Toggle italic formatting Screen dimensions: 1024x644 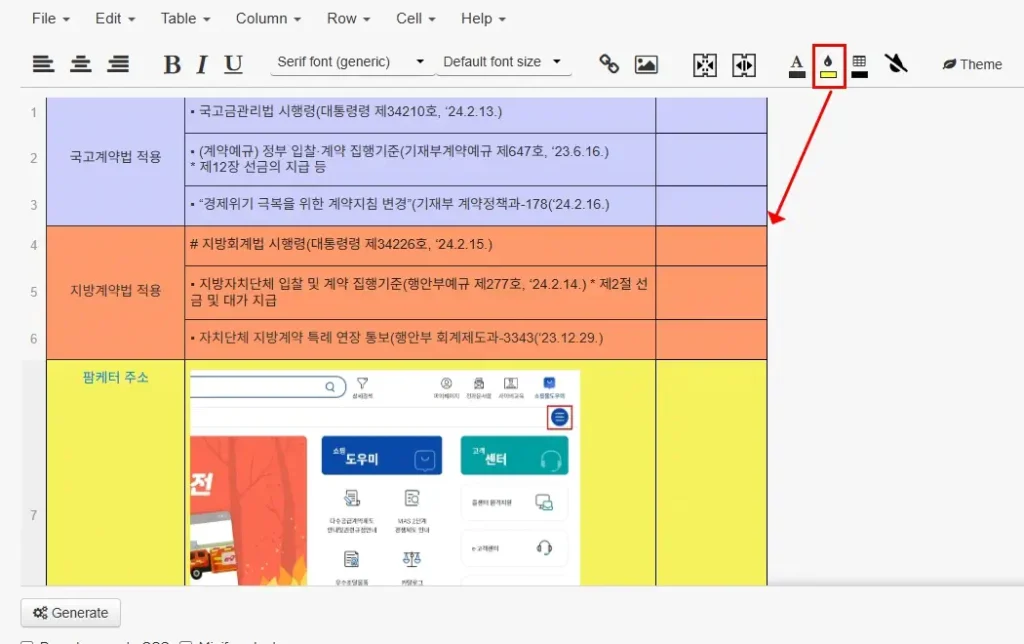coord(202,64)
